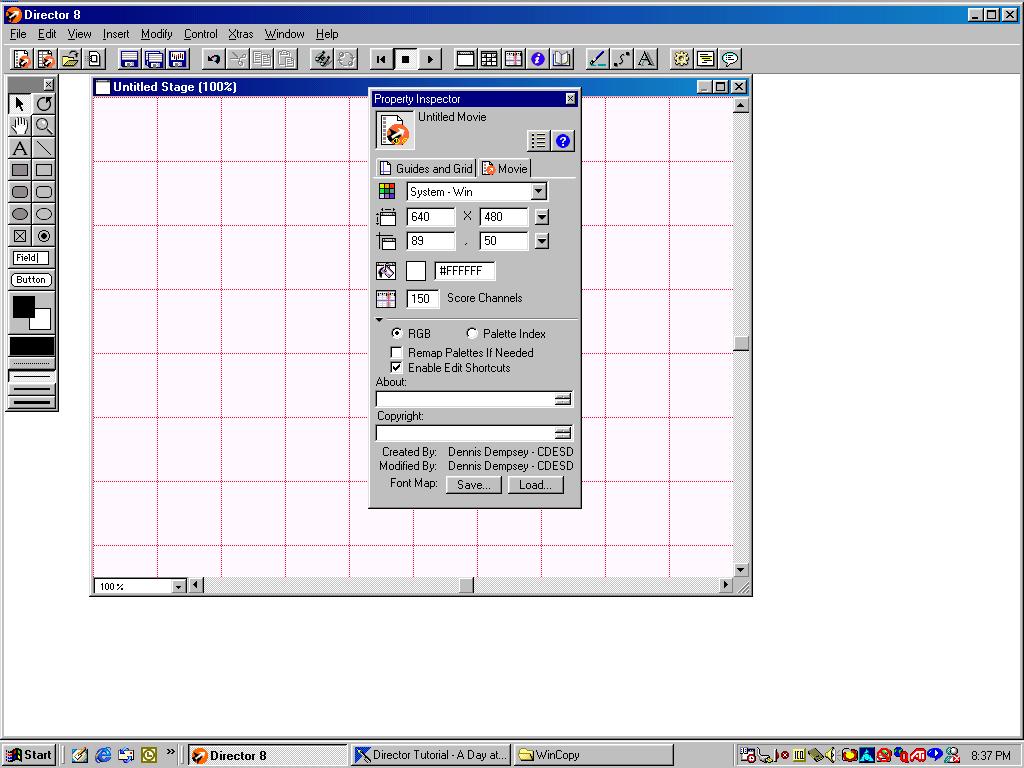
Task: Select the Line tool
Action: (x=44, y=148)
